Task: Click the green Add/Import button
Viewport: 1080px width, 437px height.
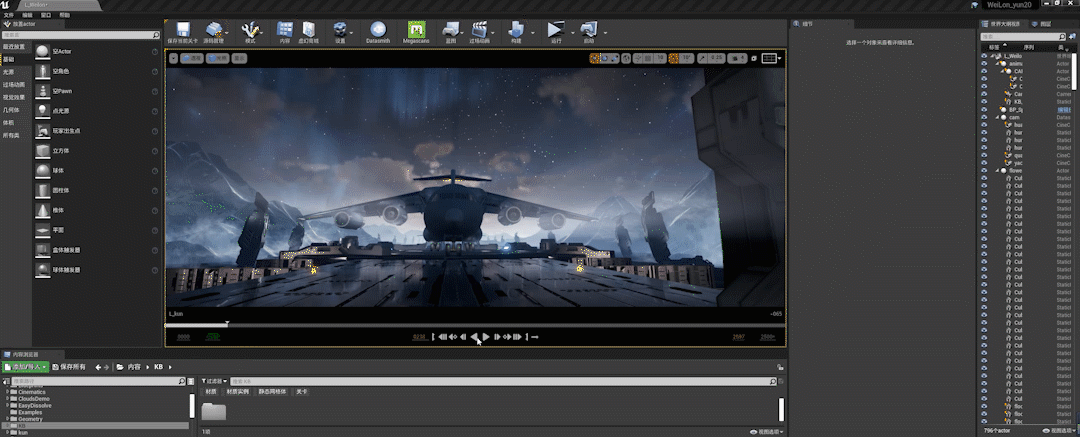Action: pos(25,367)
